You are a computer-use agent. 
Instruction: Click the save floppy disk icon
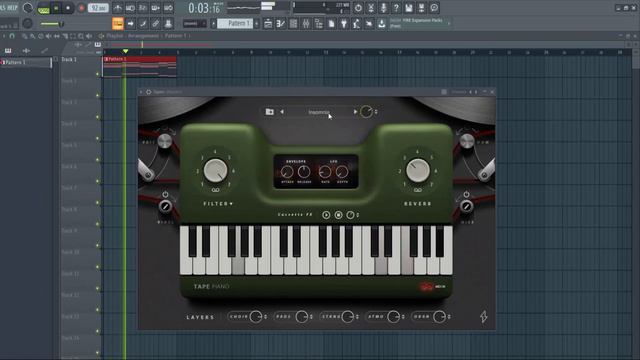pos(409,8)
